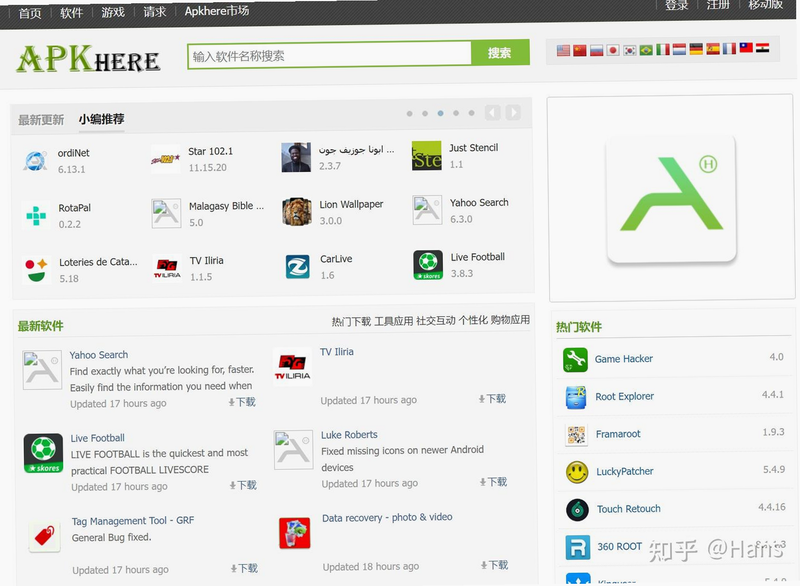Select the France flag language
800x586 pixels.
coord(730,48)
